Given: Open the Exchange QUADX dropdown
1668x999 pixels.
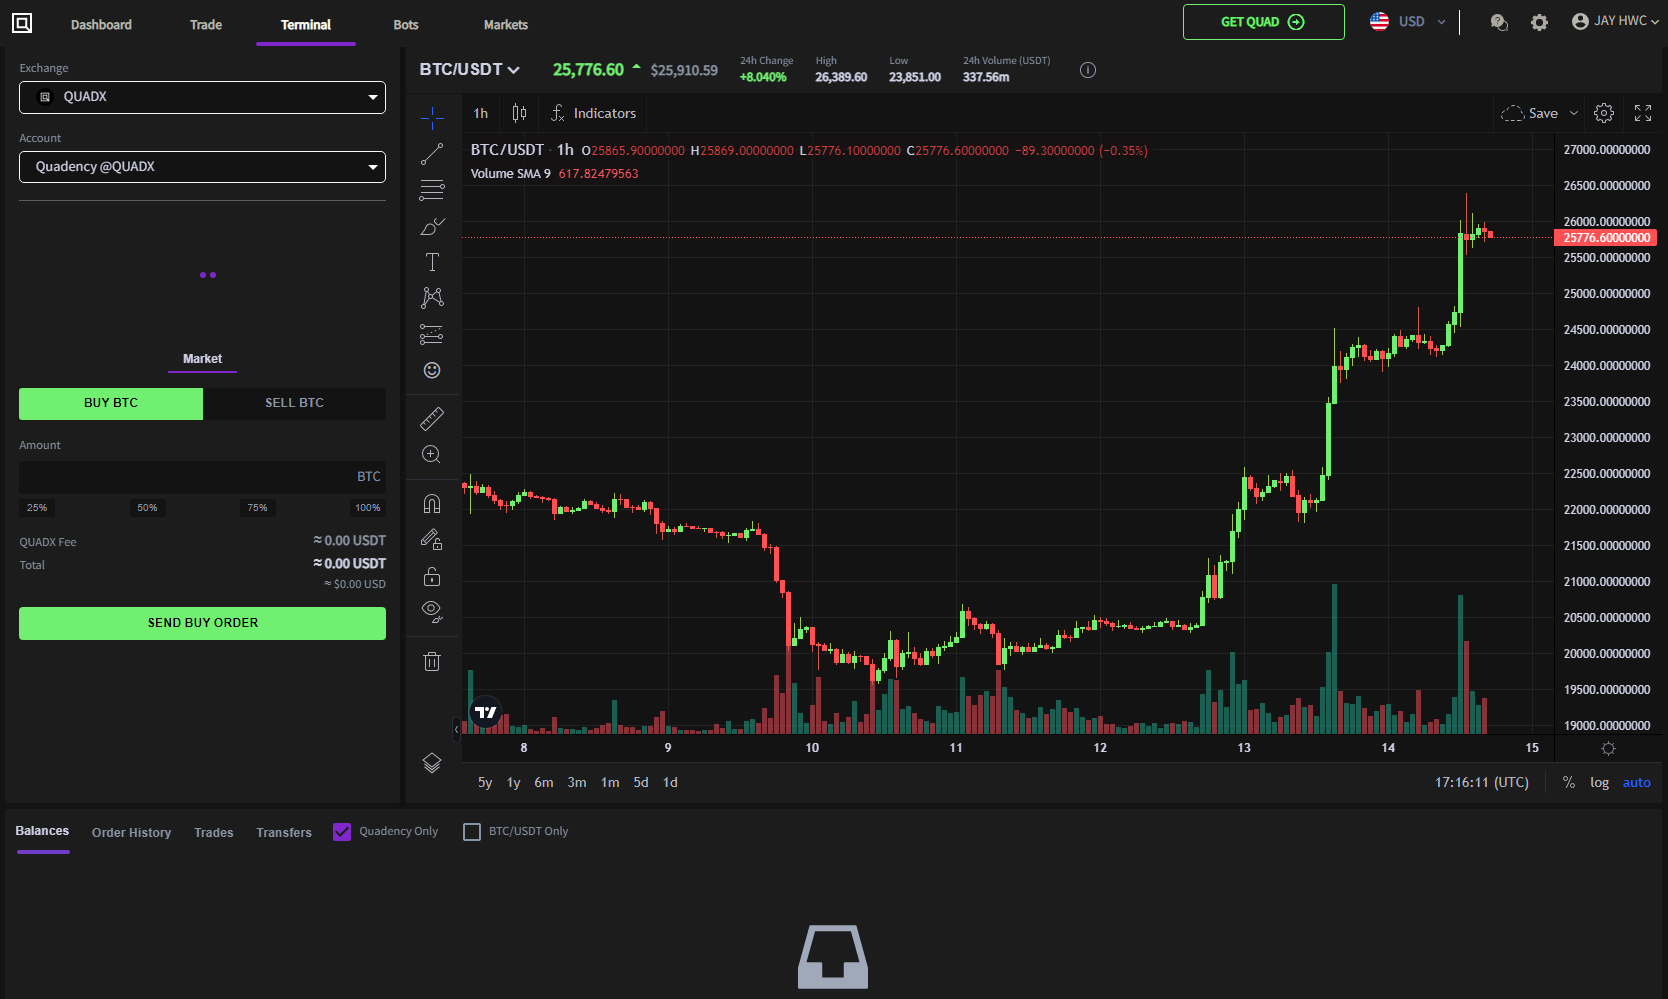Looking at the screenshot, I should pyautogui.click(x=202, y=97).
